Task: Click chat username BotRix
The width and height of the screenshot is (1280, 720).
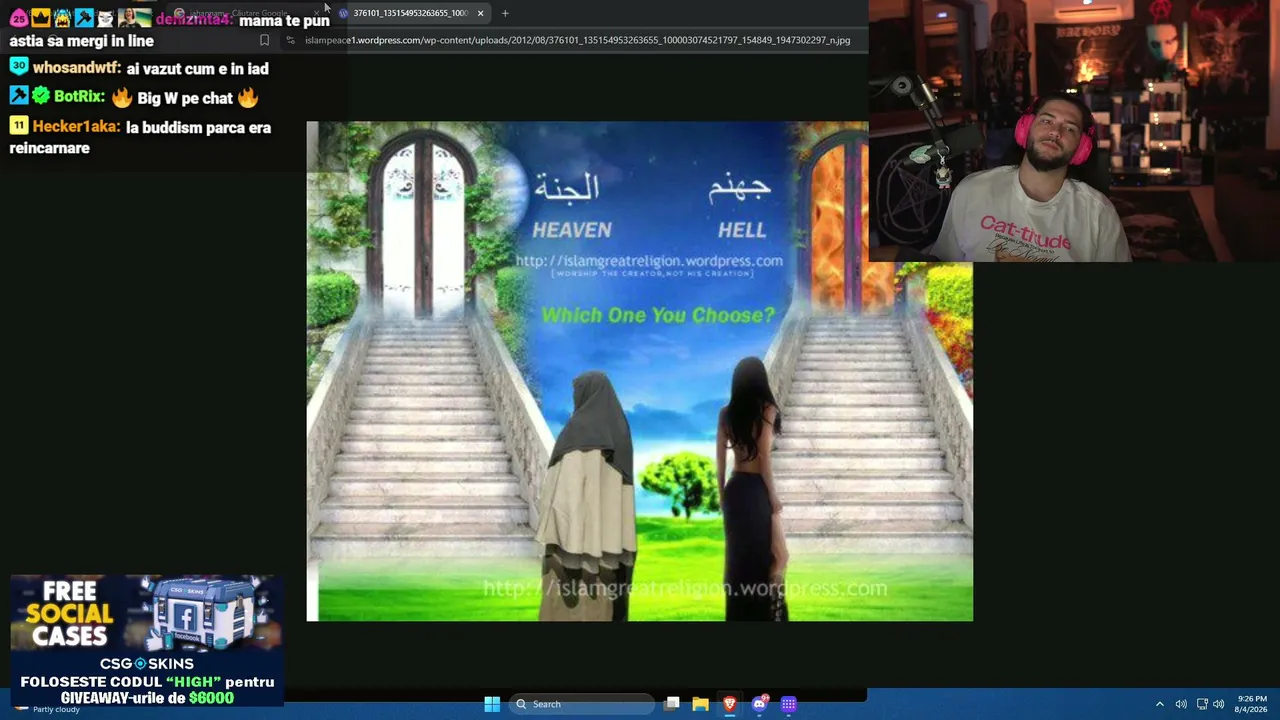Action: coord(79,97)
